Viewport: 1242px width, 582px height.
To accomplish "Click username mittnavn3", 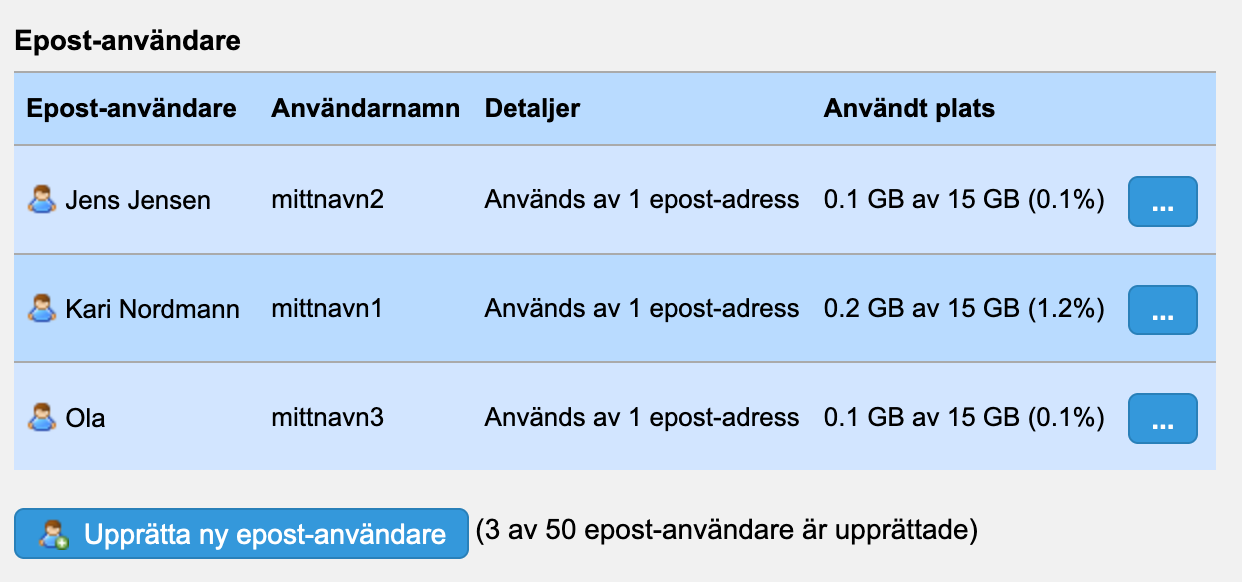I will point(327,417).
